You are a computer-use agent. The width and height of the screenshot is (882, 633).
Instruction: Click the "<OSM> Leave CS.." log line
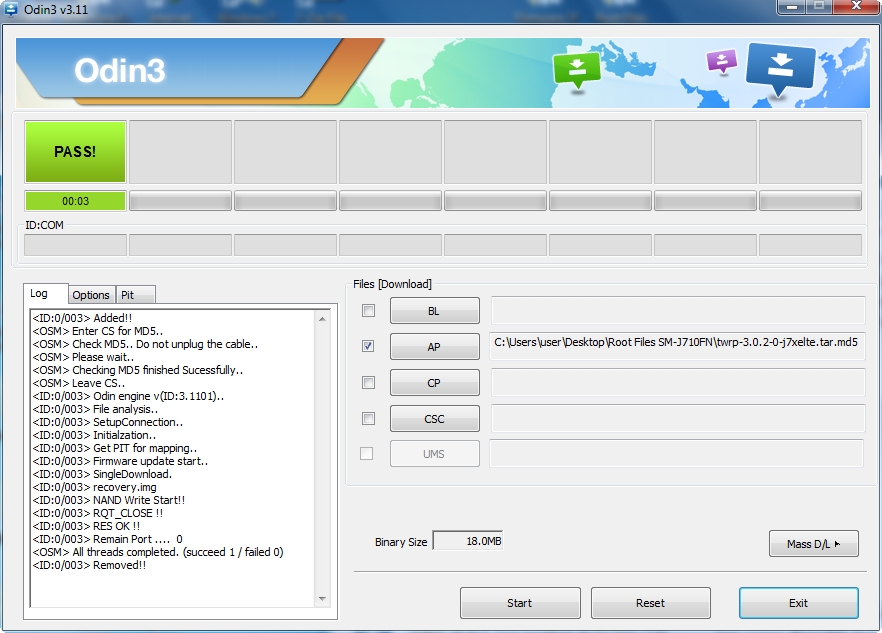79,383
